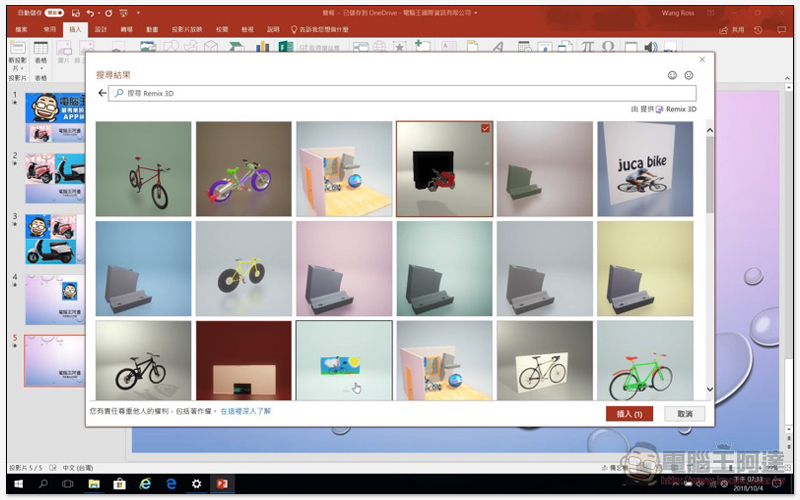Click the 共用 Share button
The width and height of the screenshot is (800, 500).
[x=732, y=30]
